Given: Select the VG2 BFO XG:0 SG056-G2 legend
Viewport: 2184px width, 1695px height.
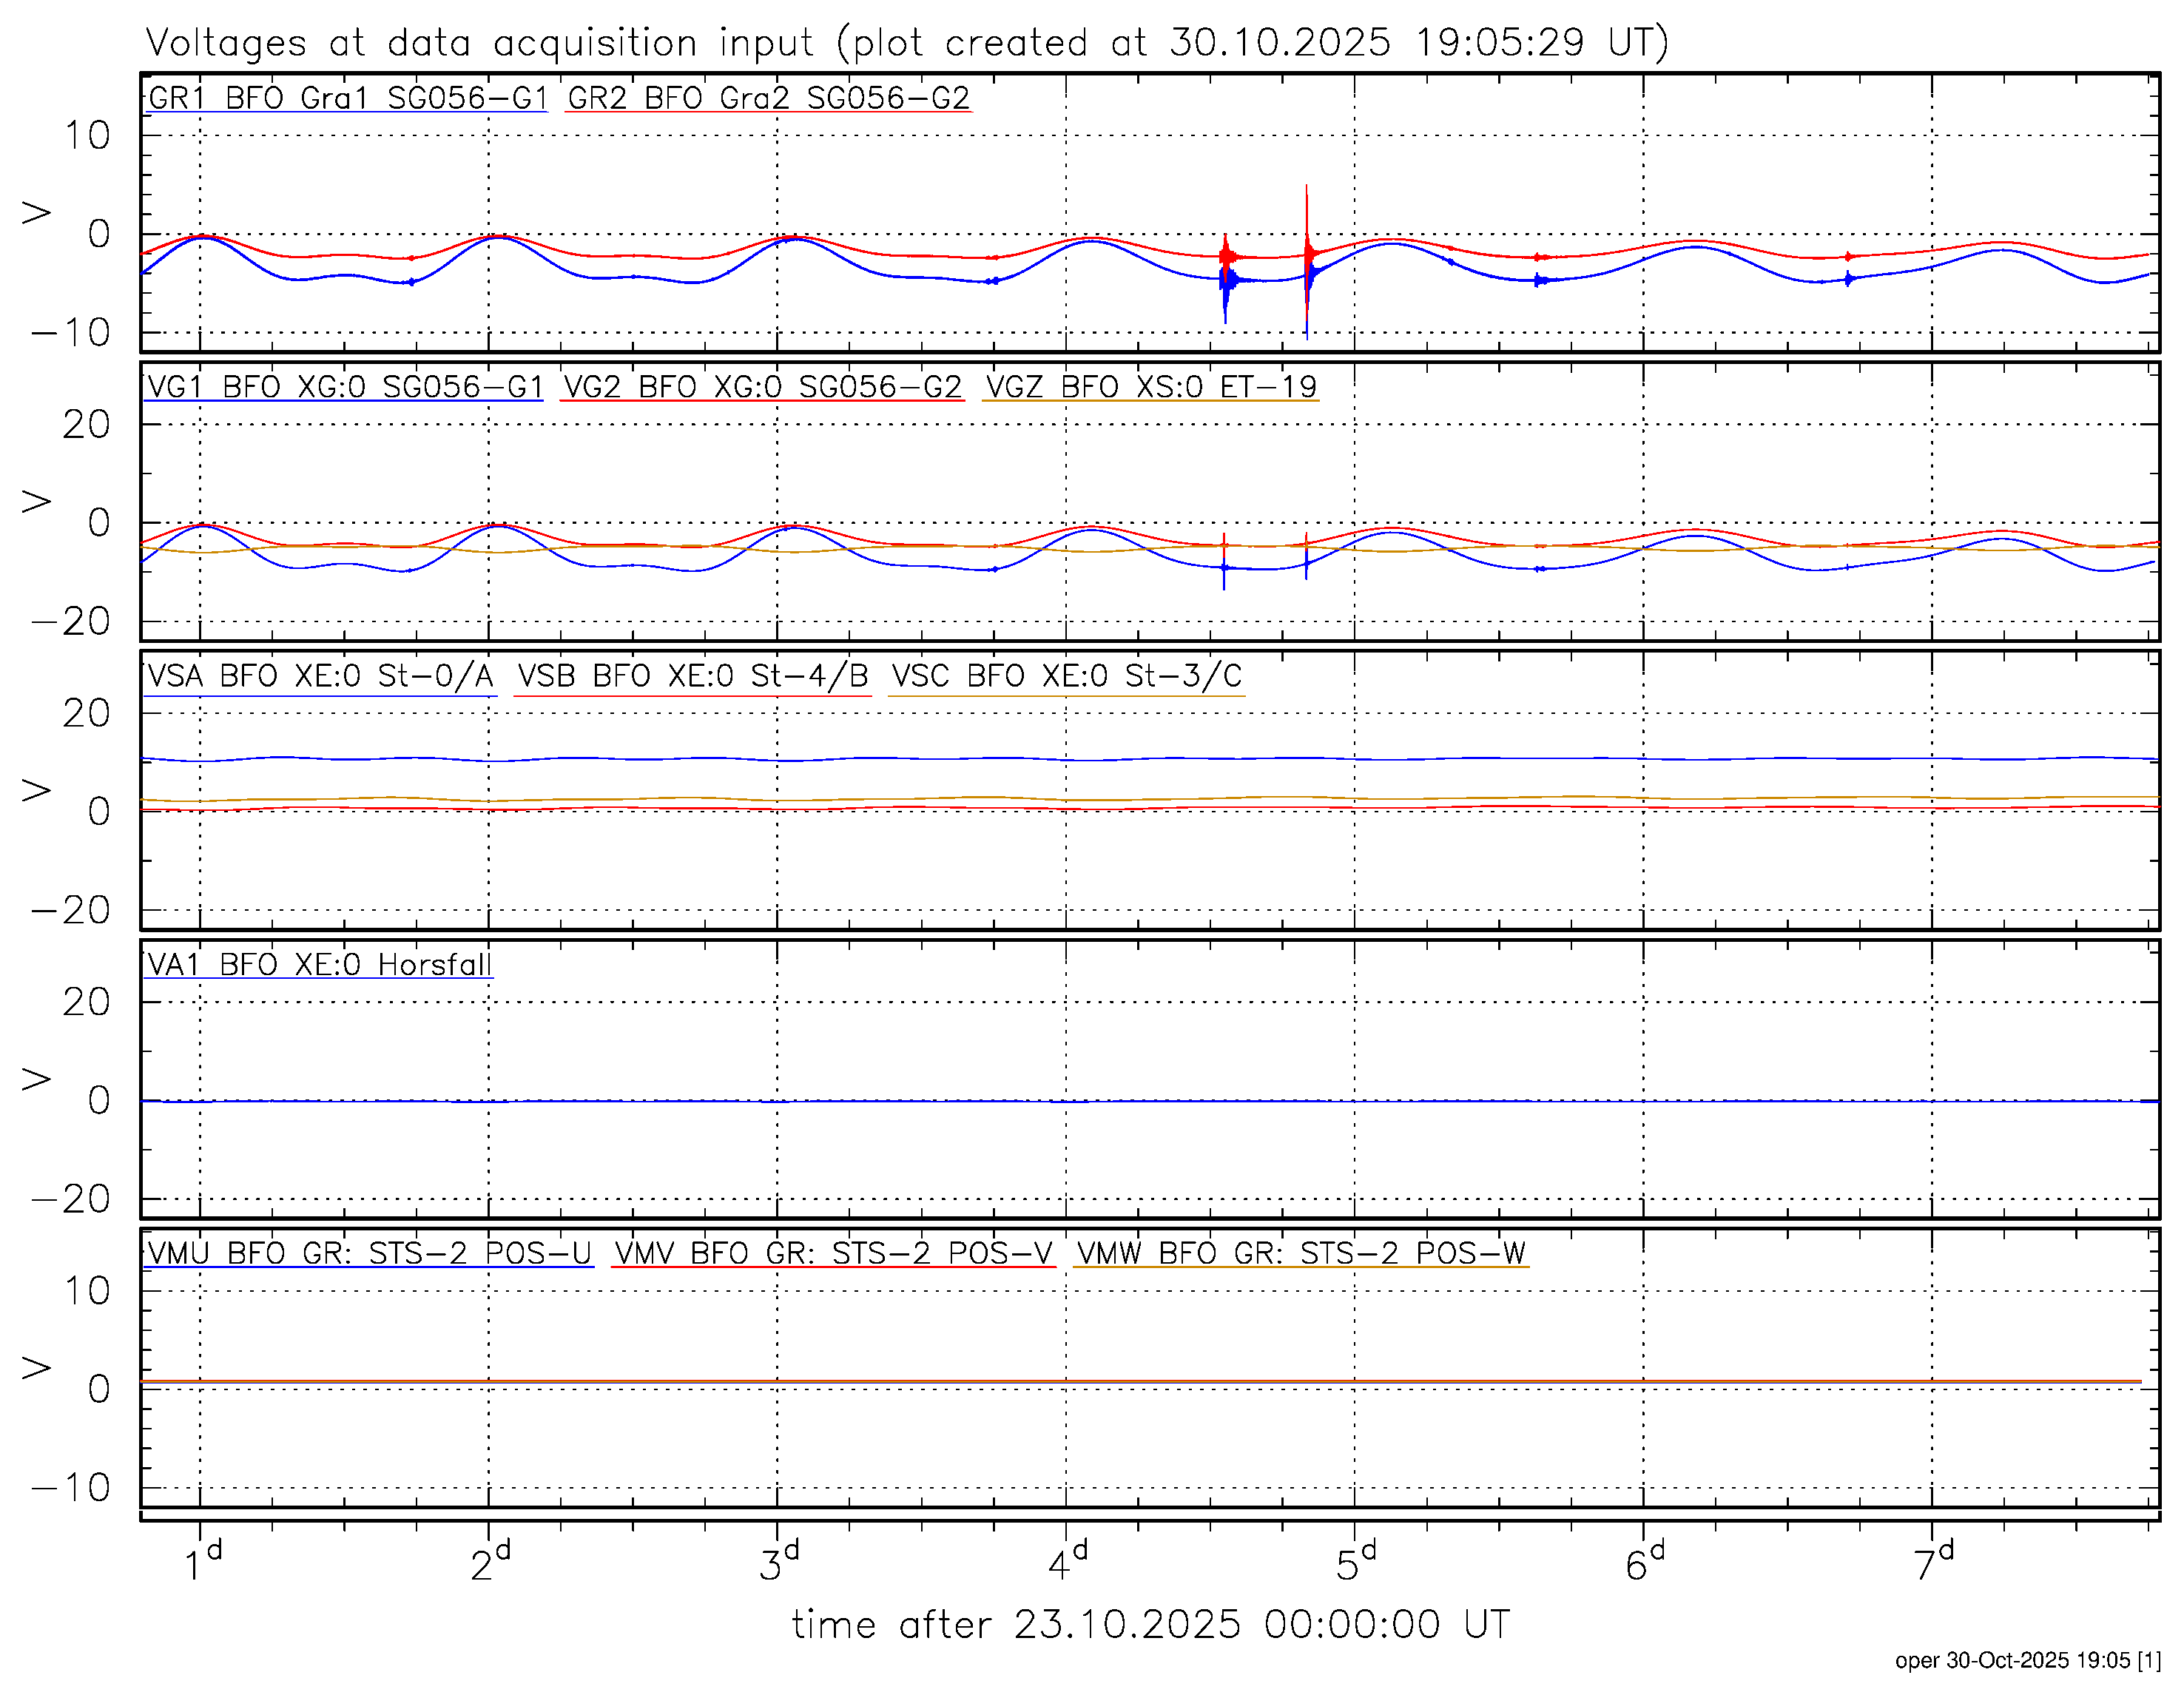Looking at the screenshot, I should click(761, 387).
